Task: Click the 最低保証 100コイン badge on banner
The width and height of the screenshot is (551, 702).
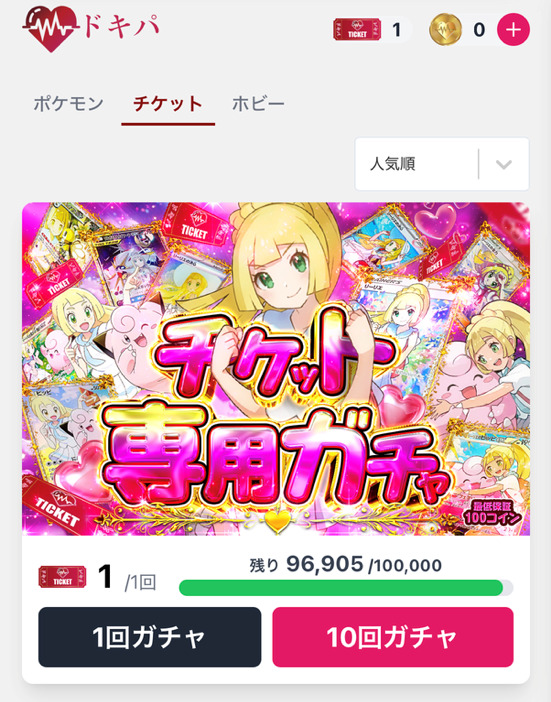Action: pos(492,513)
